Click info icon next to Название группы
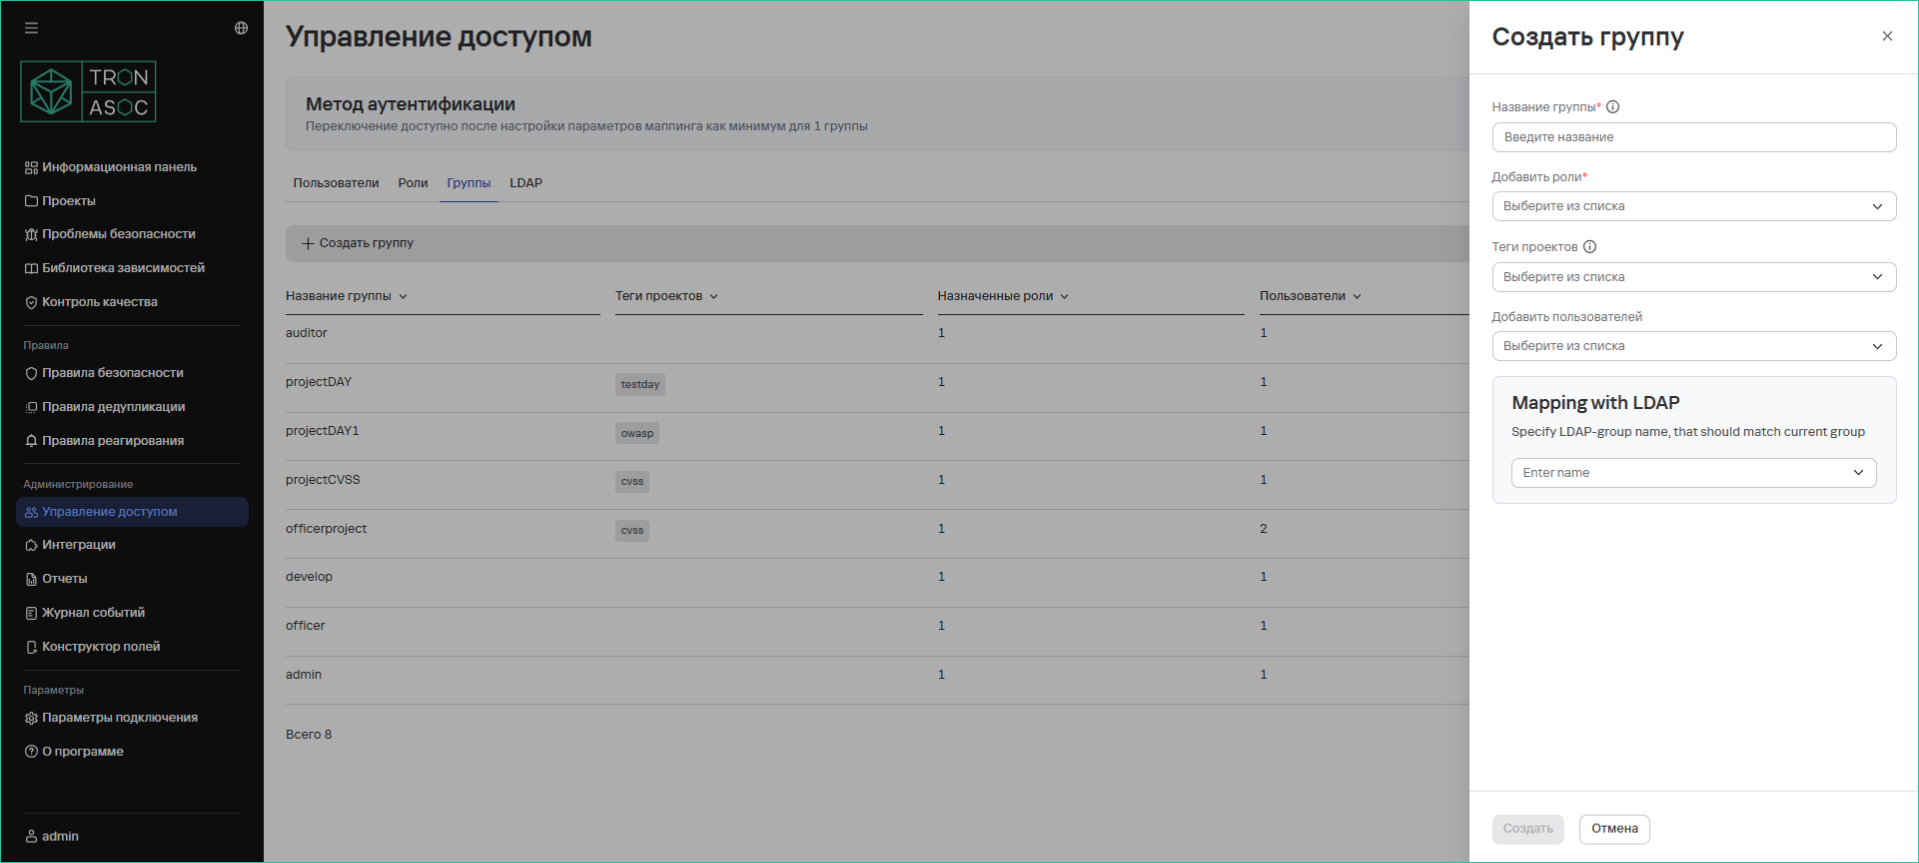 1613,107
